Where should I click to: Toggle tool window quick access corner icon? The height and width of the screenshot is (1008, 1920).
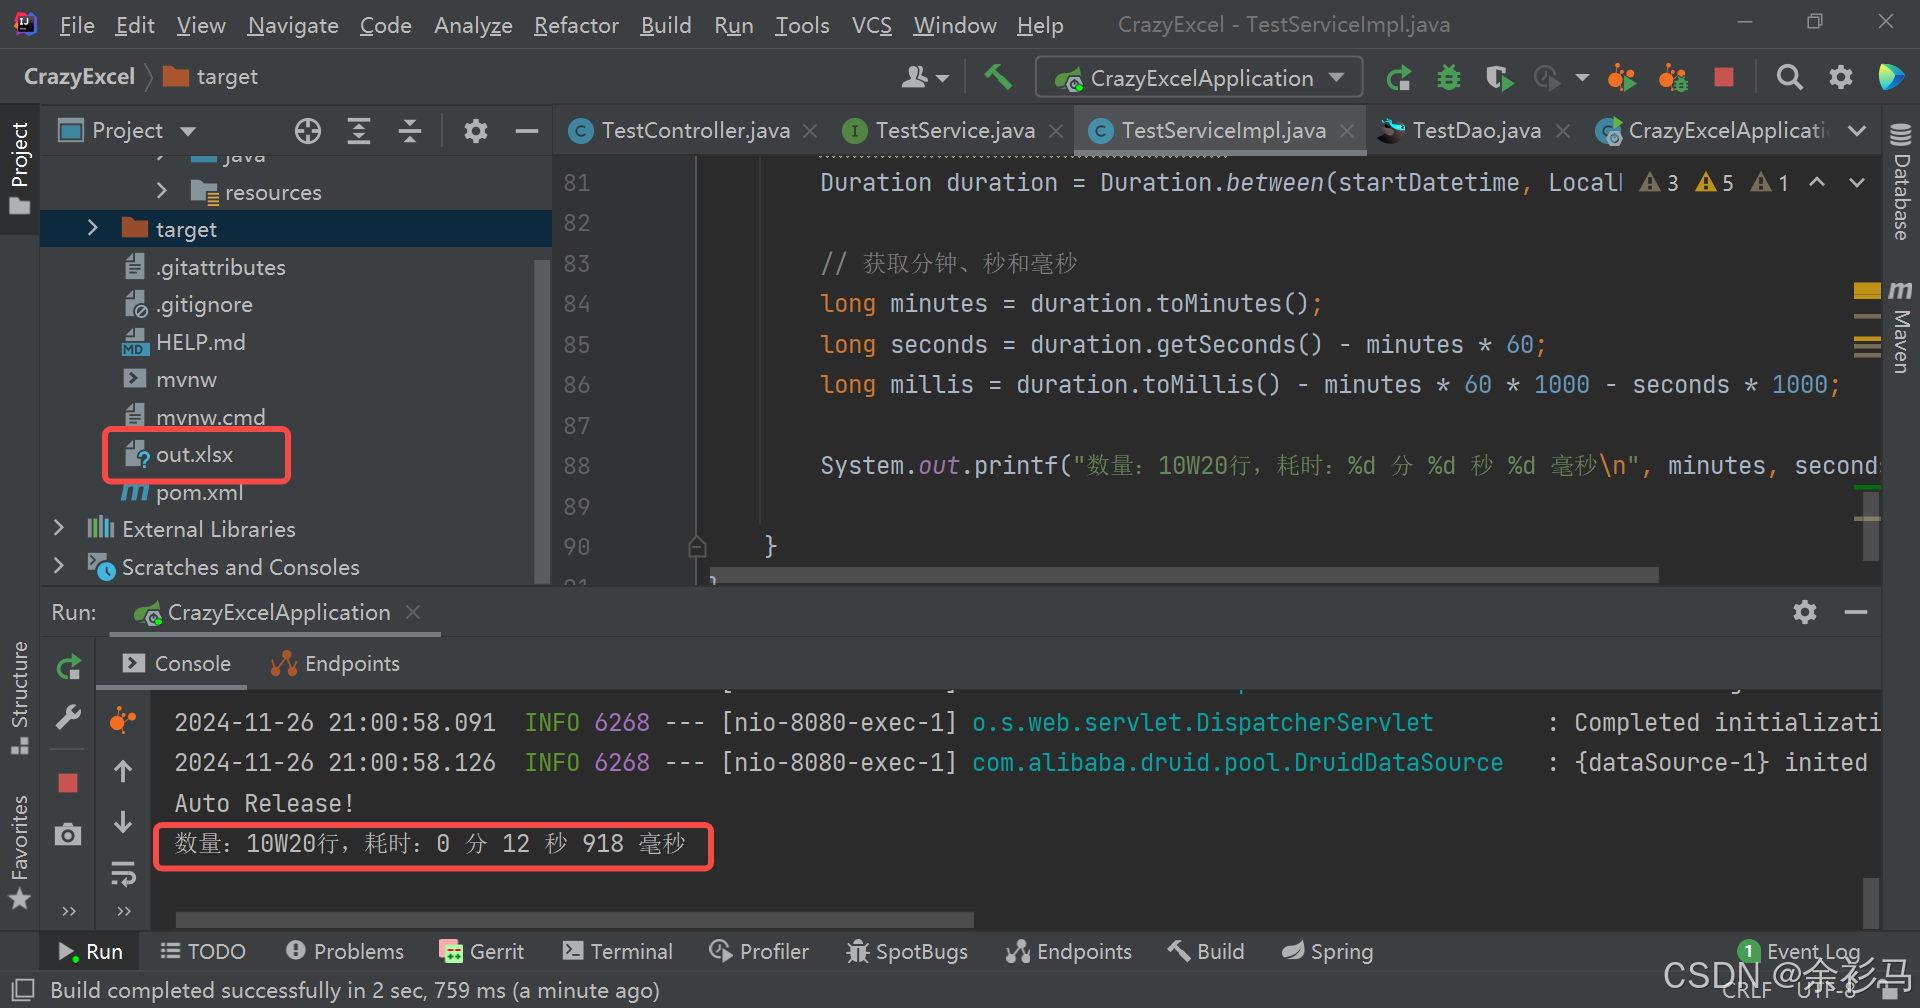(x=20, y=990)
